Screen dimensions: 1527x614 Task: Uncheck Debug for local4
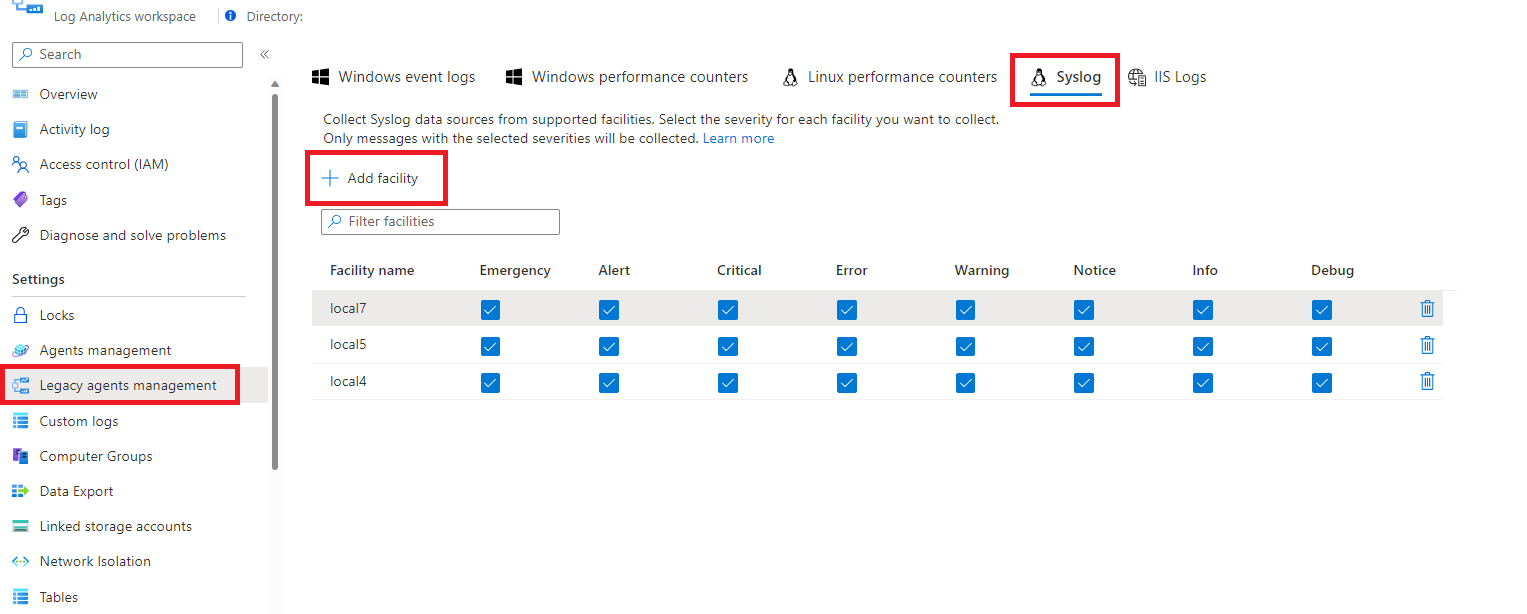coord(1322,382)
